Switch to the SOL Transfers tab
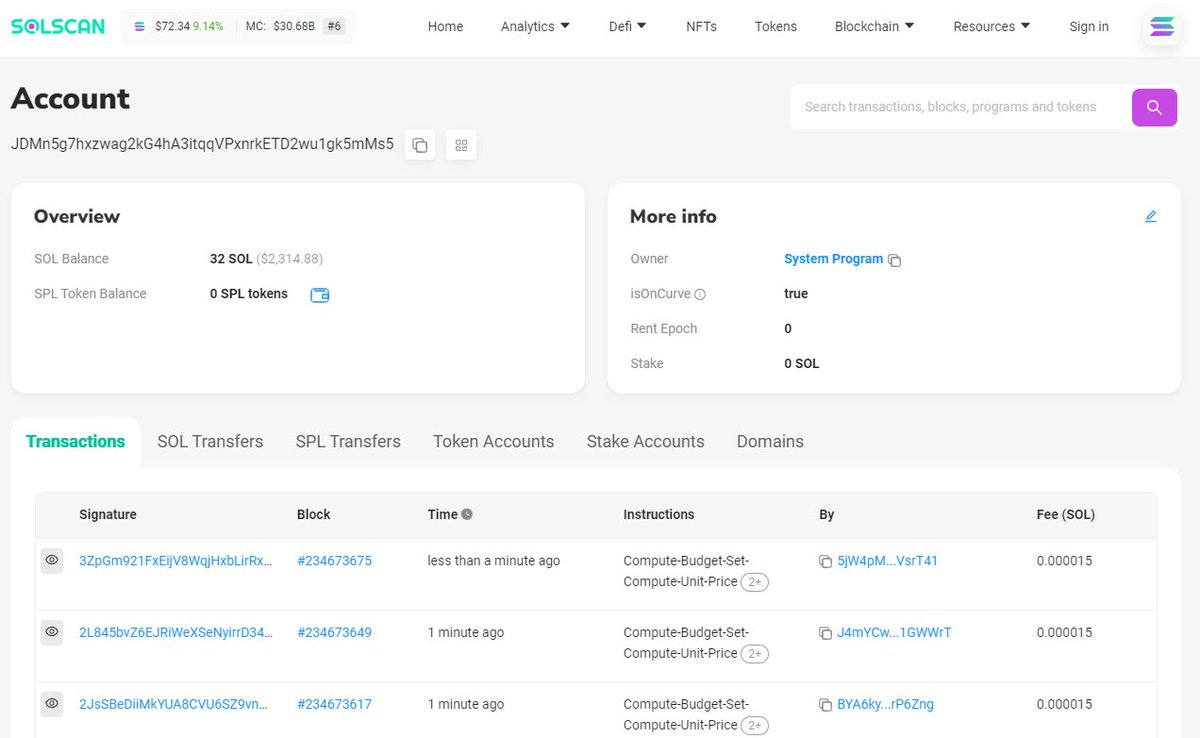Screen dimensions: 1200x738 [210, 441]
